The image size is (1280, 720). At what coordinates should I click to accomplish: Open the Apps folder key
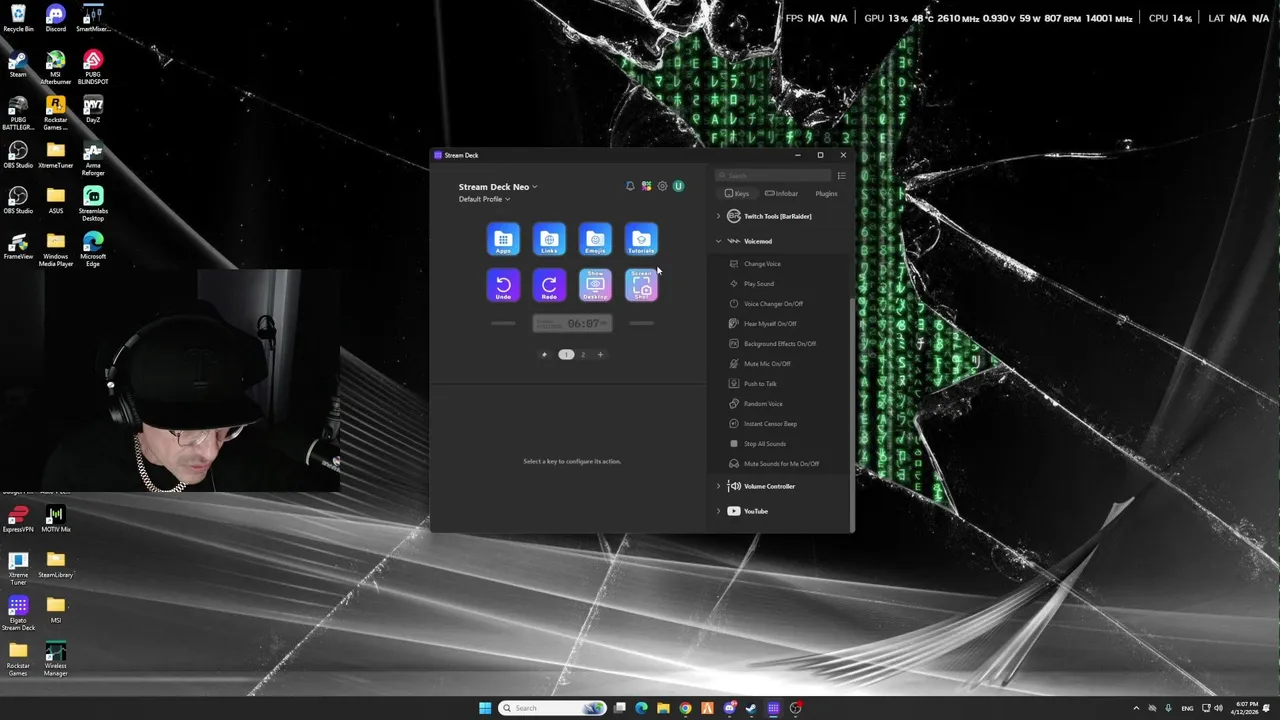(x=503, y=239)
